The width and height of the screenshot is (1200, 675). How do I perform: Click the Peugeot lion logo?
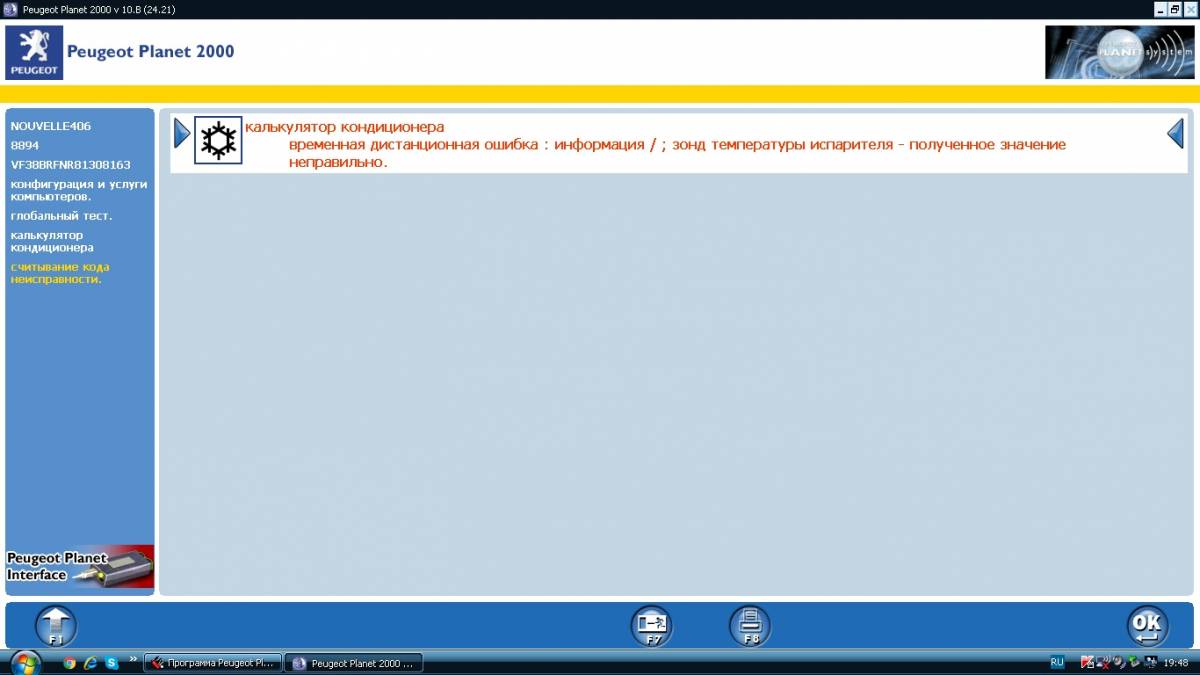(34, 52)
